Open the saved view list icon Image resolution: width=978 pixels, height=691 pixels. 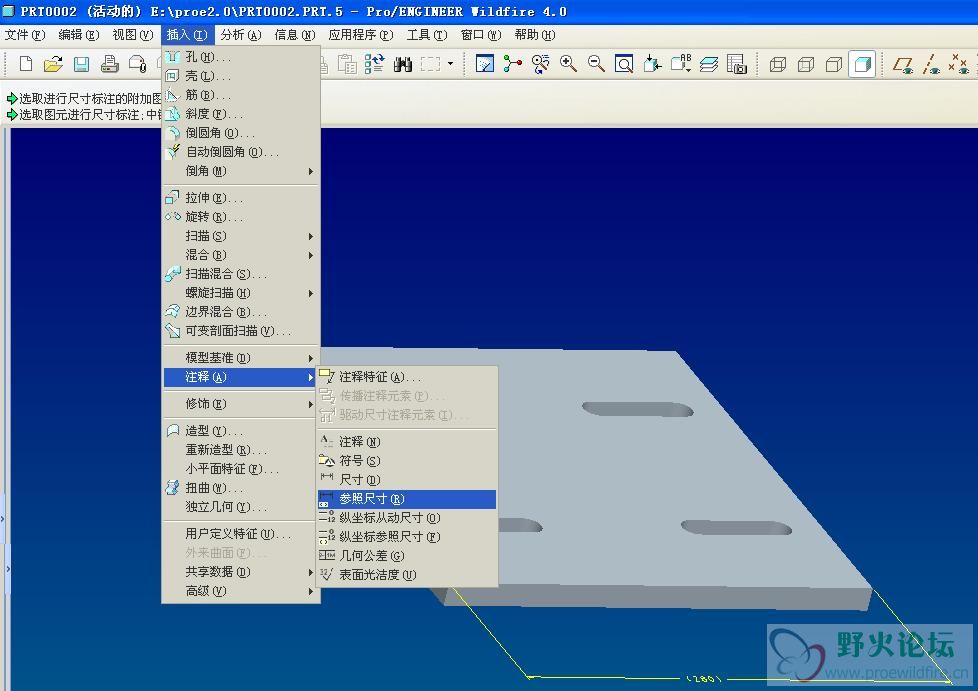point(680,64)
